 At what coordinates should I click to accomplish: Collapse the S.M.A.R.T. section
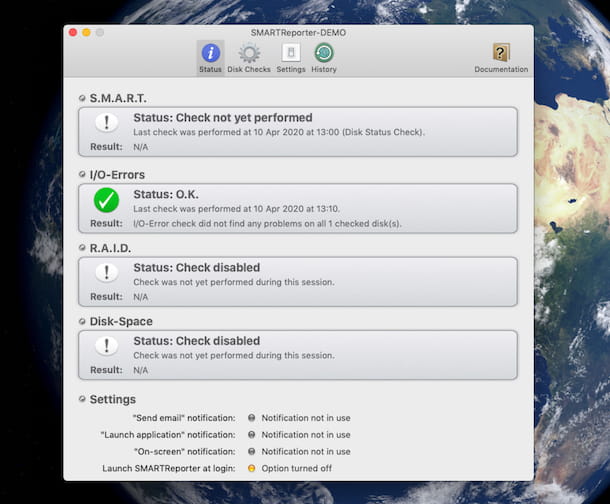[82, 98]
